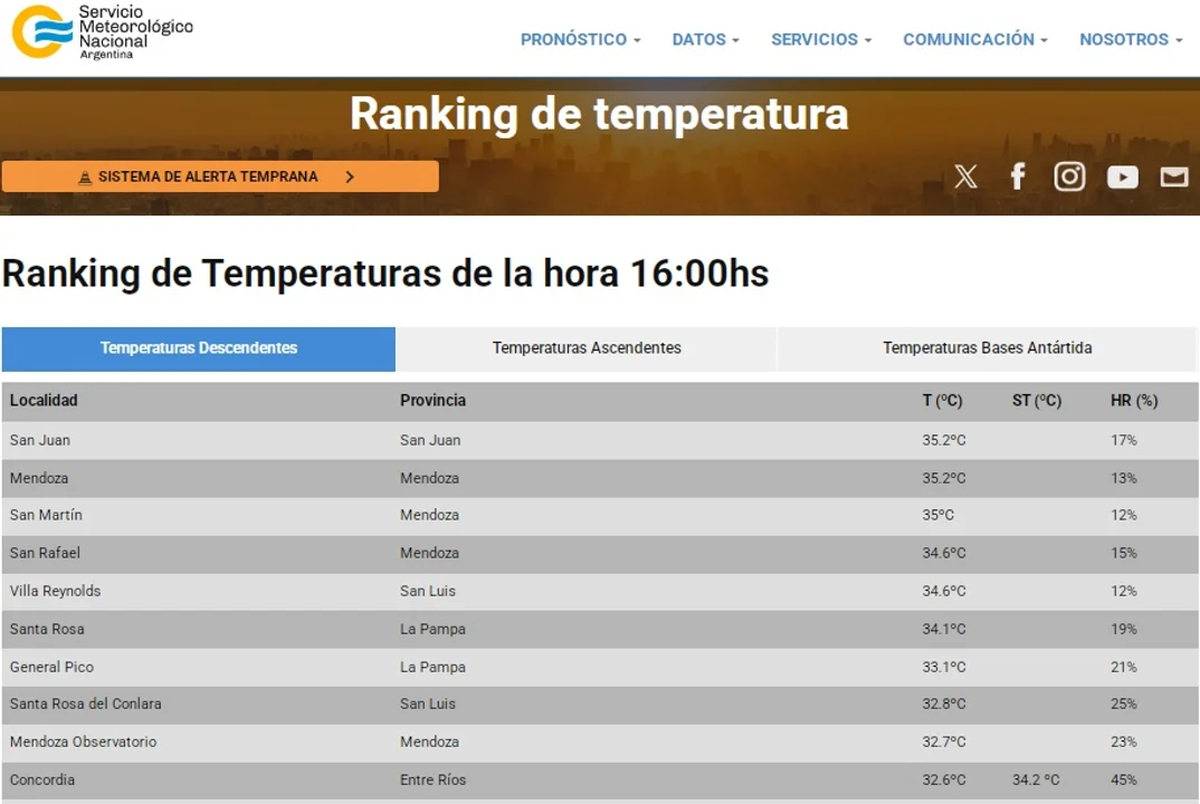
Task: Select the Temperaturas Descendentes tab
Action: (x=198, y=348)
